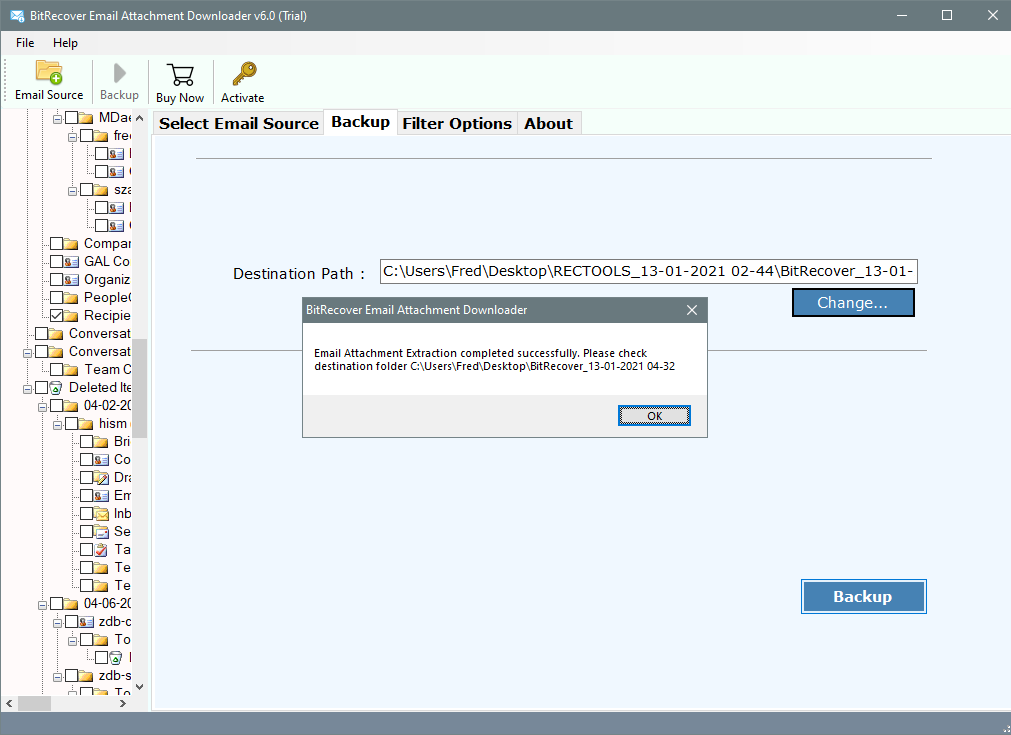1011x735 pixels.
Task: Open the About tab
Action: [x=549, y=123]
